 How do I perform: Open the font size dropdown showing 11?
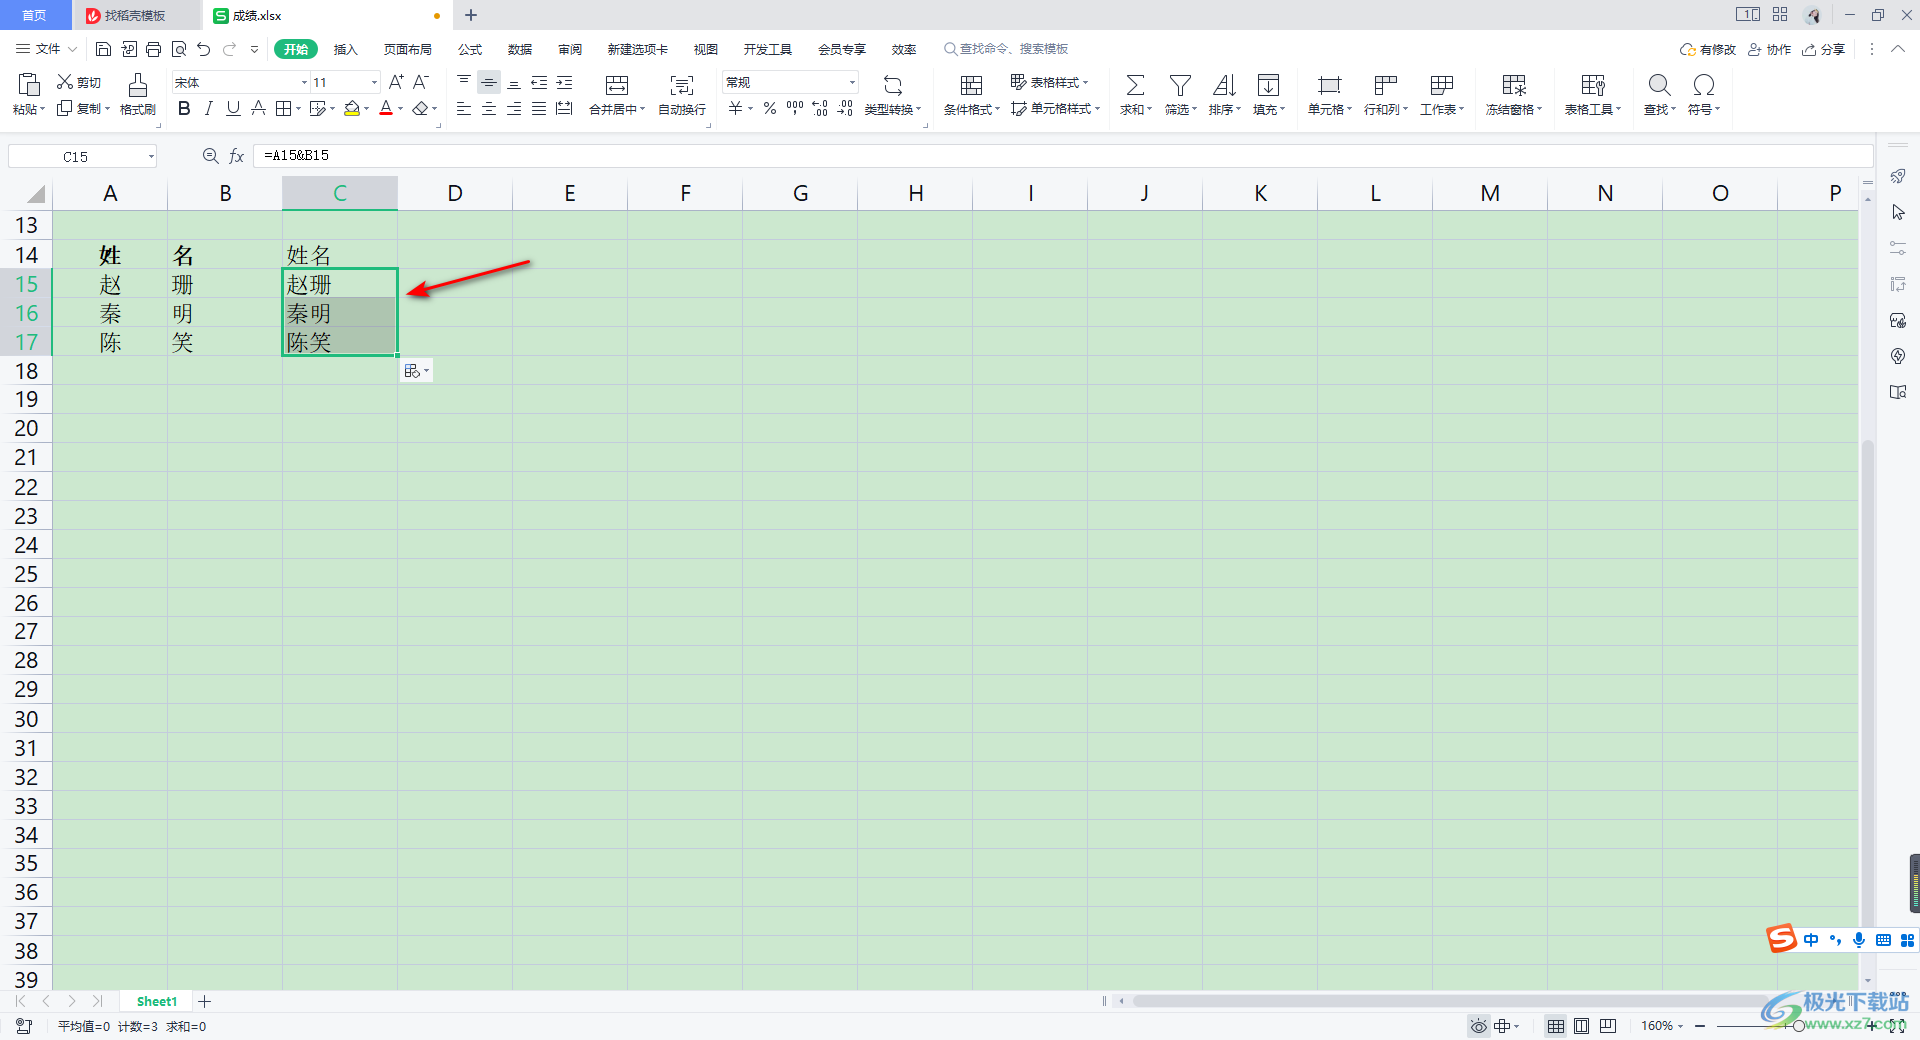pos(374,82)
